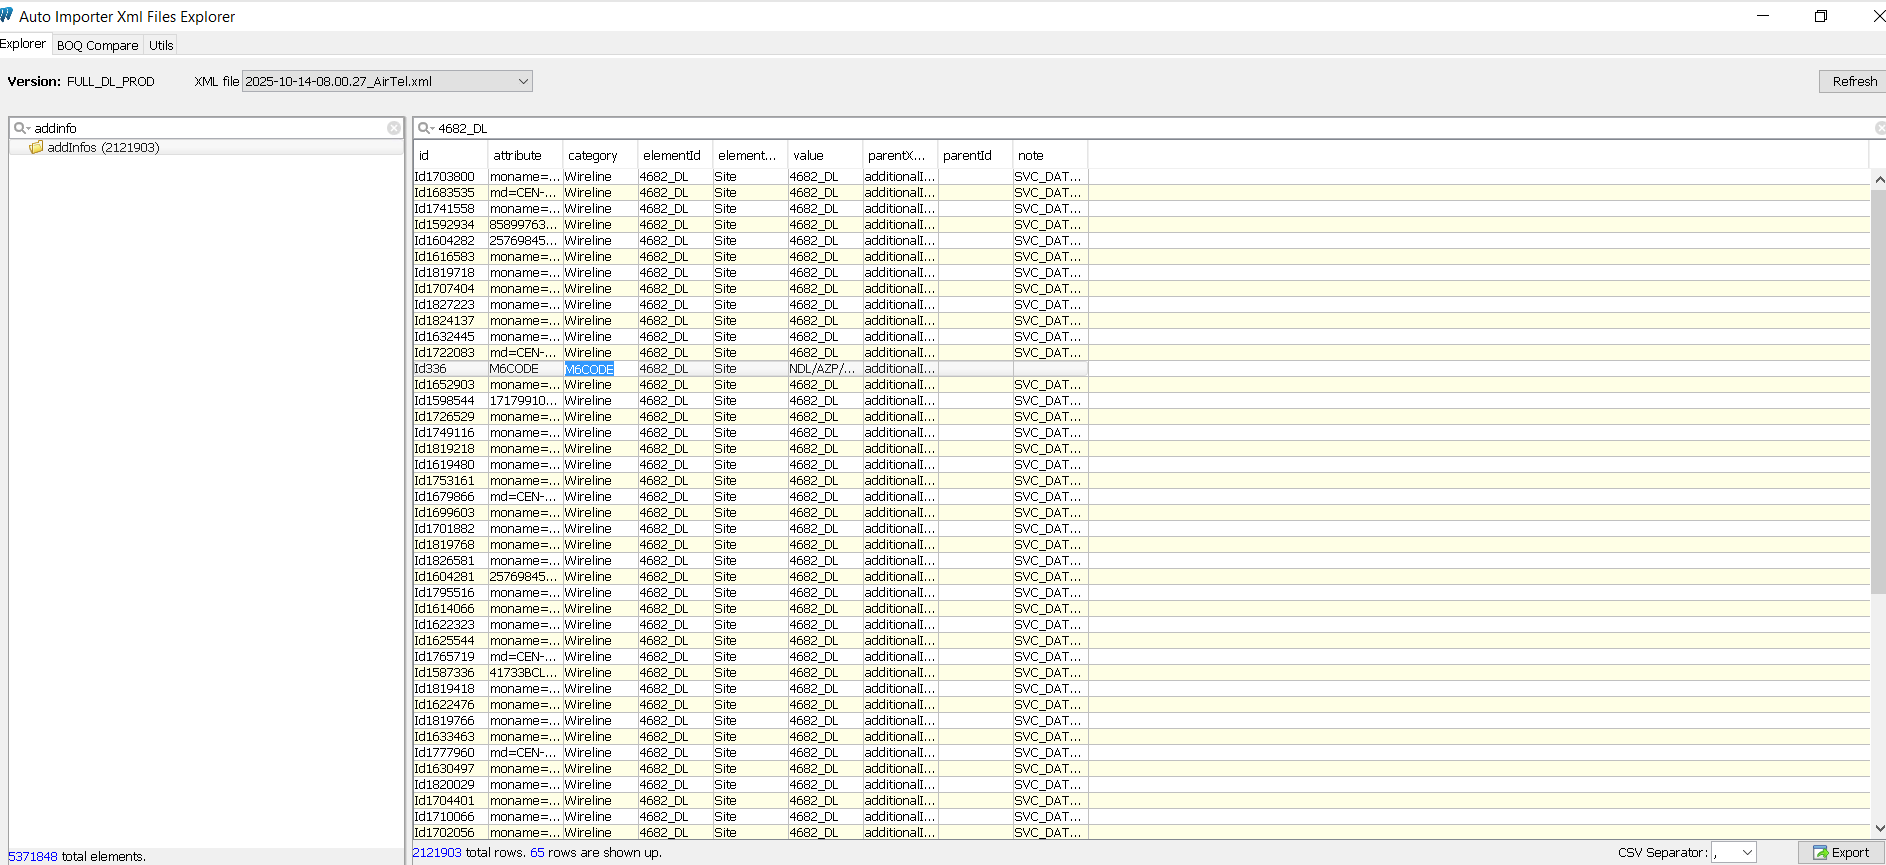Click the Export button

[1841, 853]
